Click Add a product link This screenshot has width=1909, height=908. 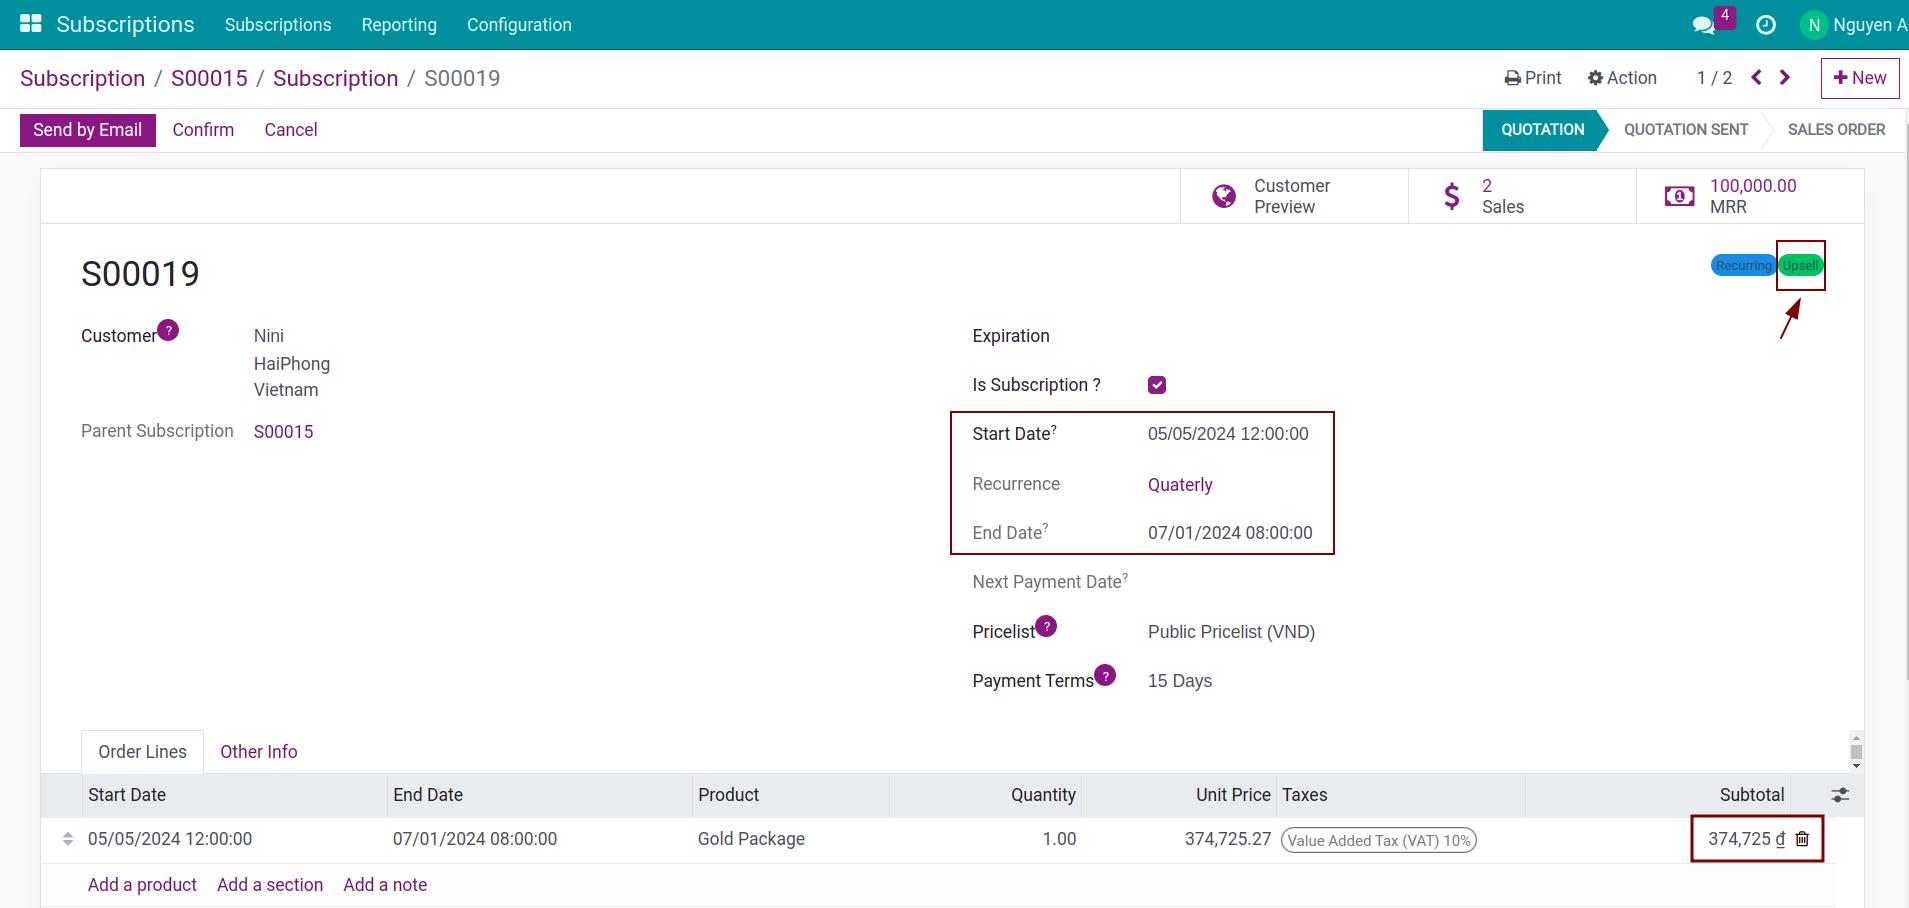pyautogui.click(x=142, y=885)
